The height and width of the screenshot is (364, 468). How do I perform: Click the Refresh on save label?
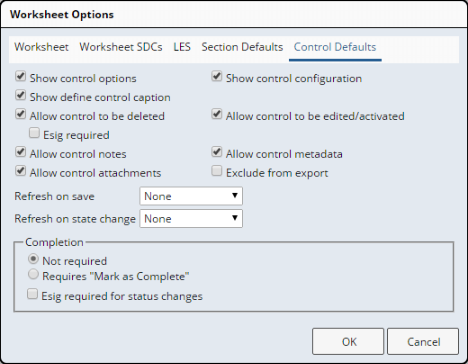(54, 196)
